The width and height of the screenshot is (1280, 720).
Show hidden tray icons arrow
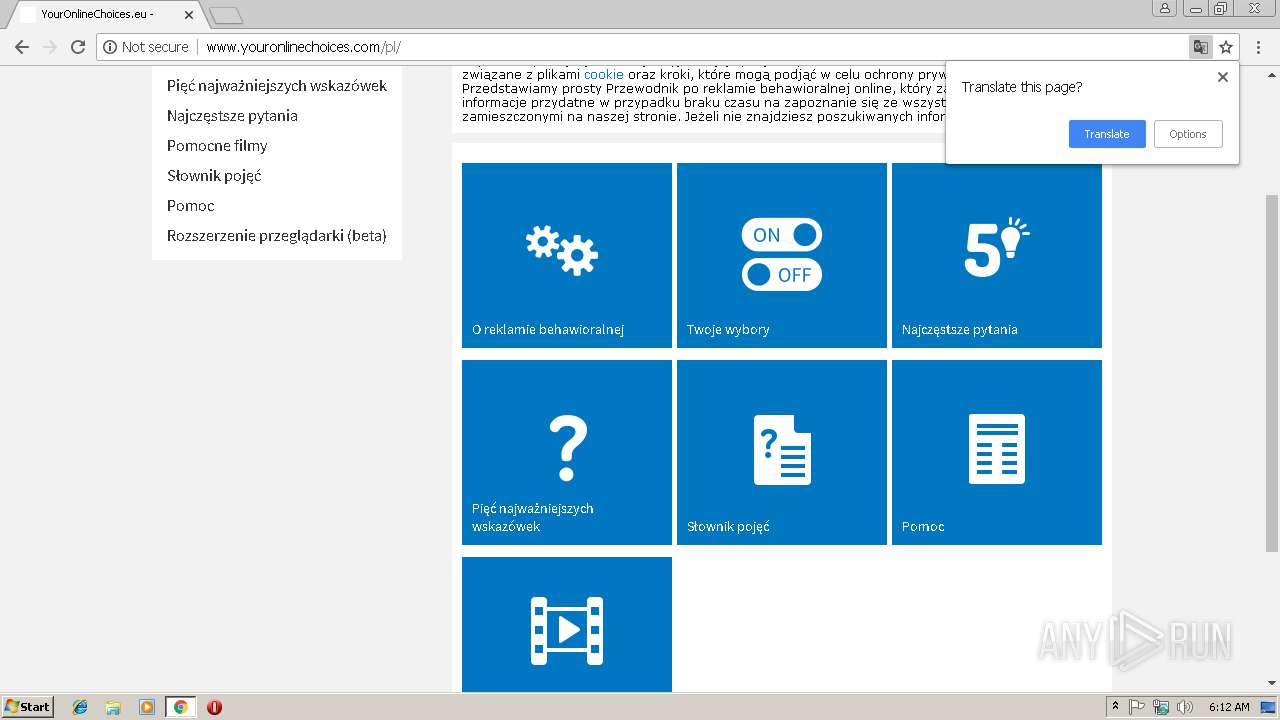click(x=1116, y=707)
